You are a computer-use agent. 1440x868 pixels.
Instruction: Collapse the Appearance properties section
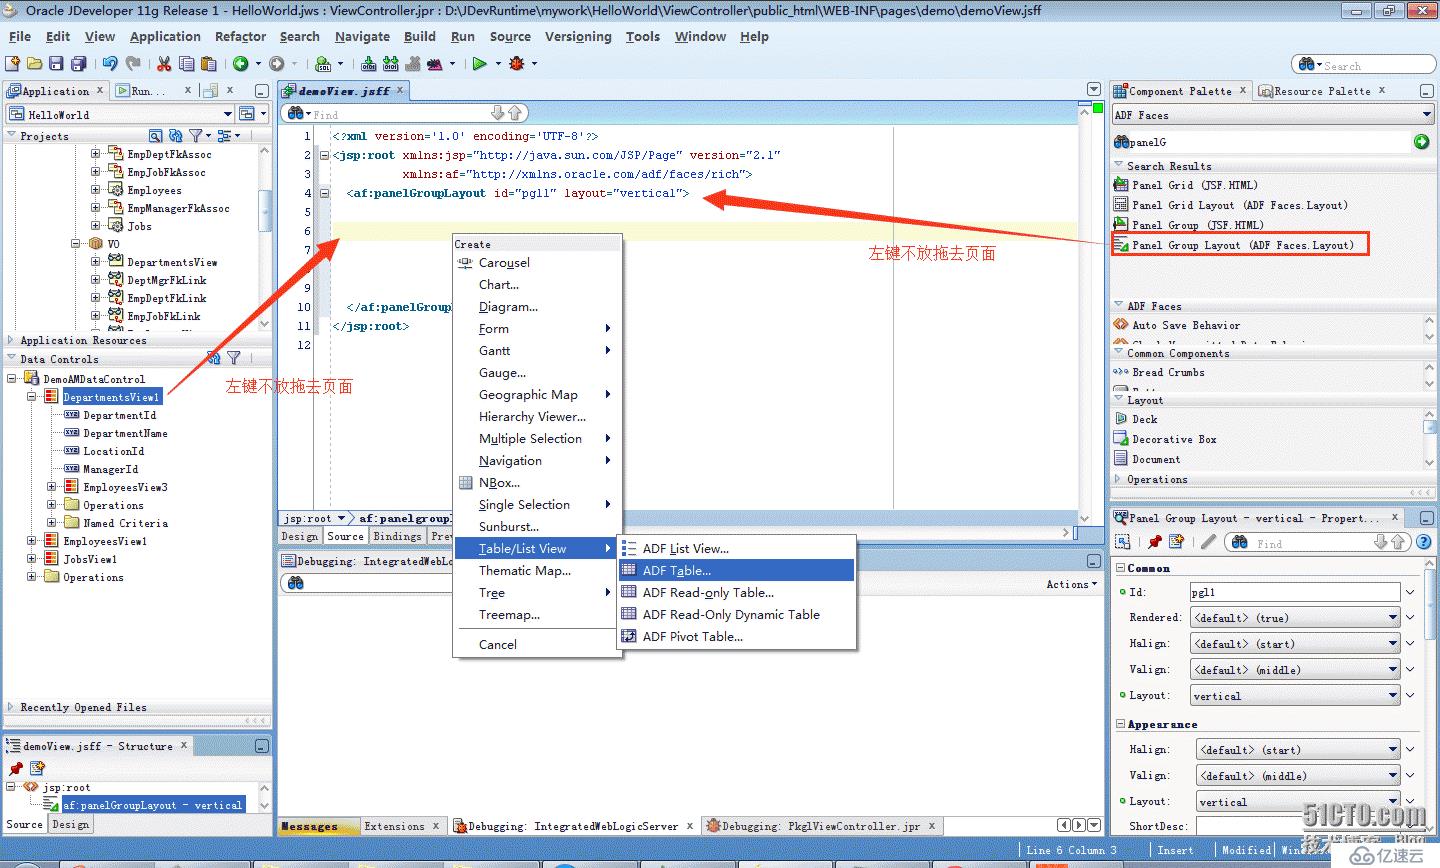click(x=1120, y=724)
